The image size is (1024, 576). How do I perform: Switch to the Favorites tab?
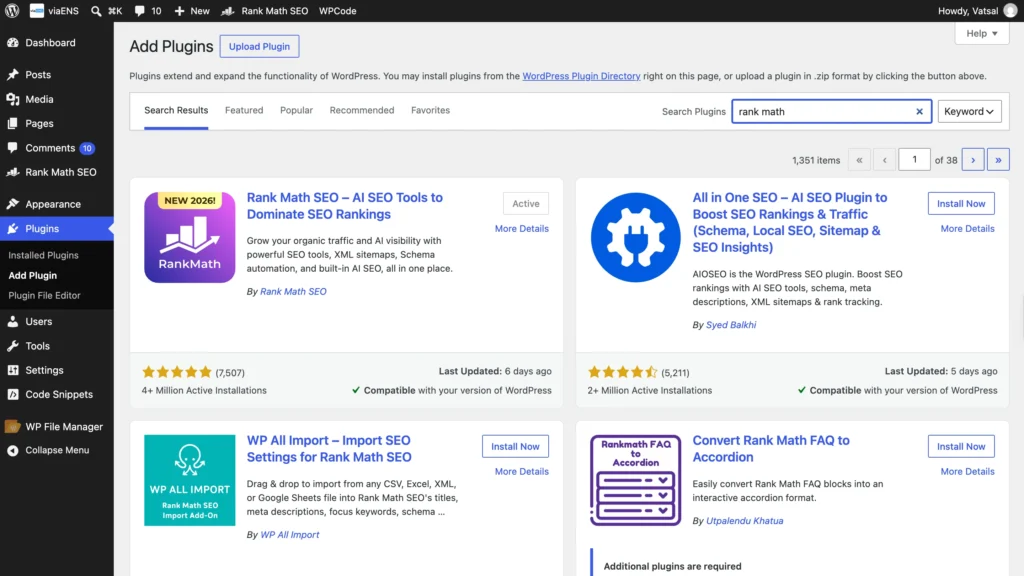[430, 110]
